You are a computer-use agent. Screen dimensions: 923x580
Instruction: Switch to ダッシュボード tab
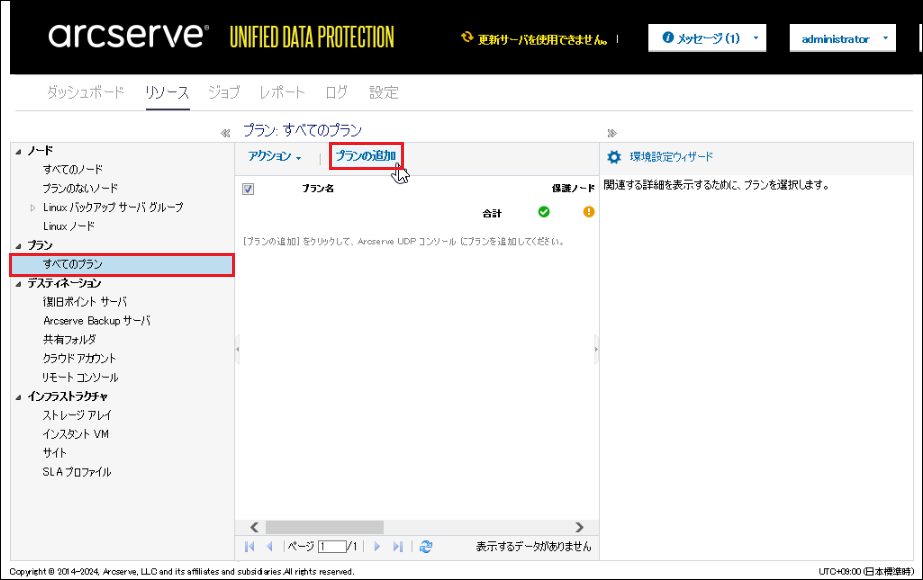(x=85, y=92)
